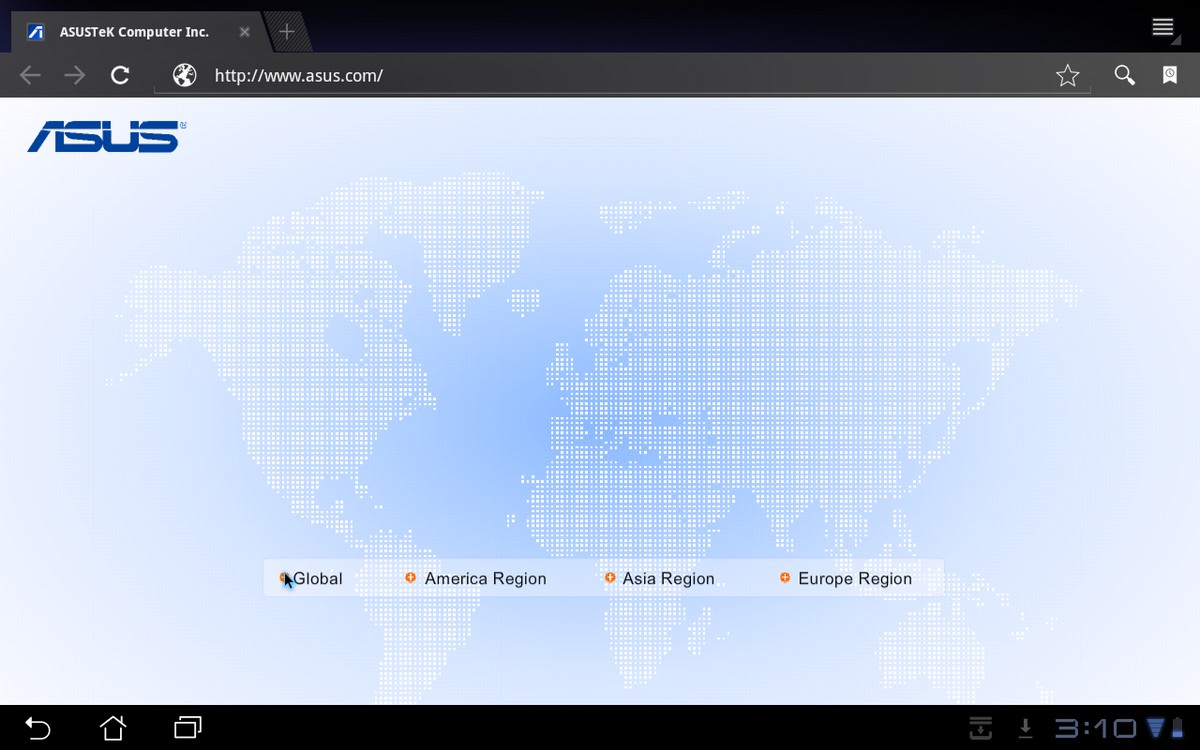Open the bookmarks list icon
The image size is (1200, 750).
(x=1170, y=75)
